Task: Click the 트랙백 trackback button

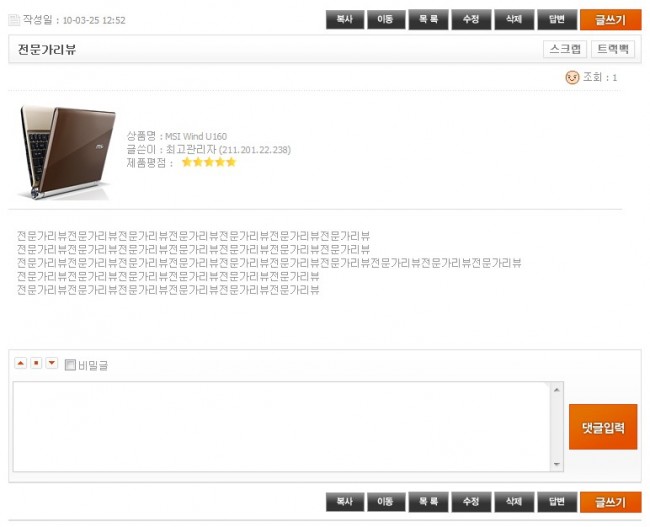Action: (x=613, y=49)
